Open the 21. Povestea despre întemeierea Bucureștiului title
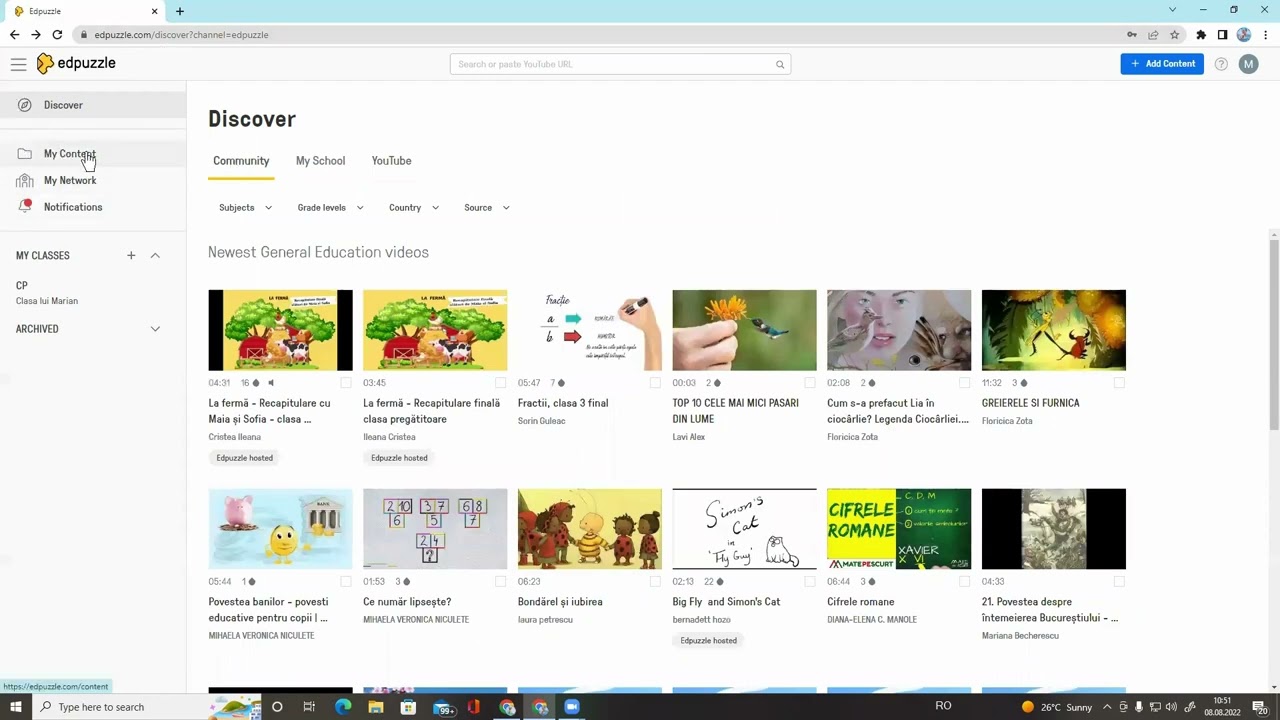 (1050, 610)
